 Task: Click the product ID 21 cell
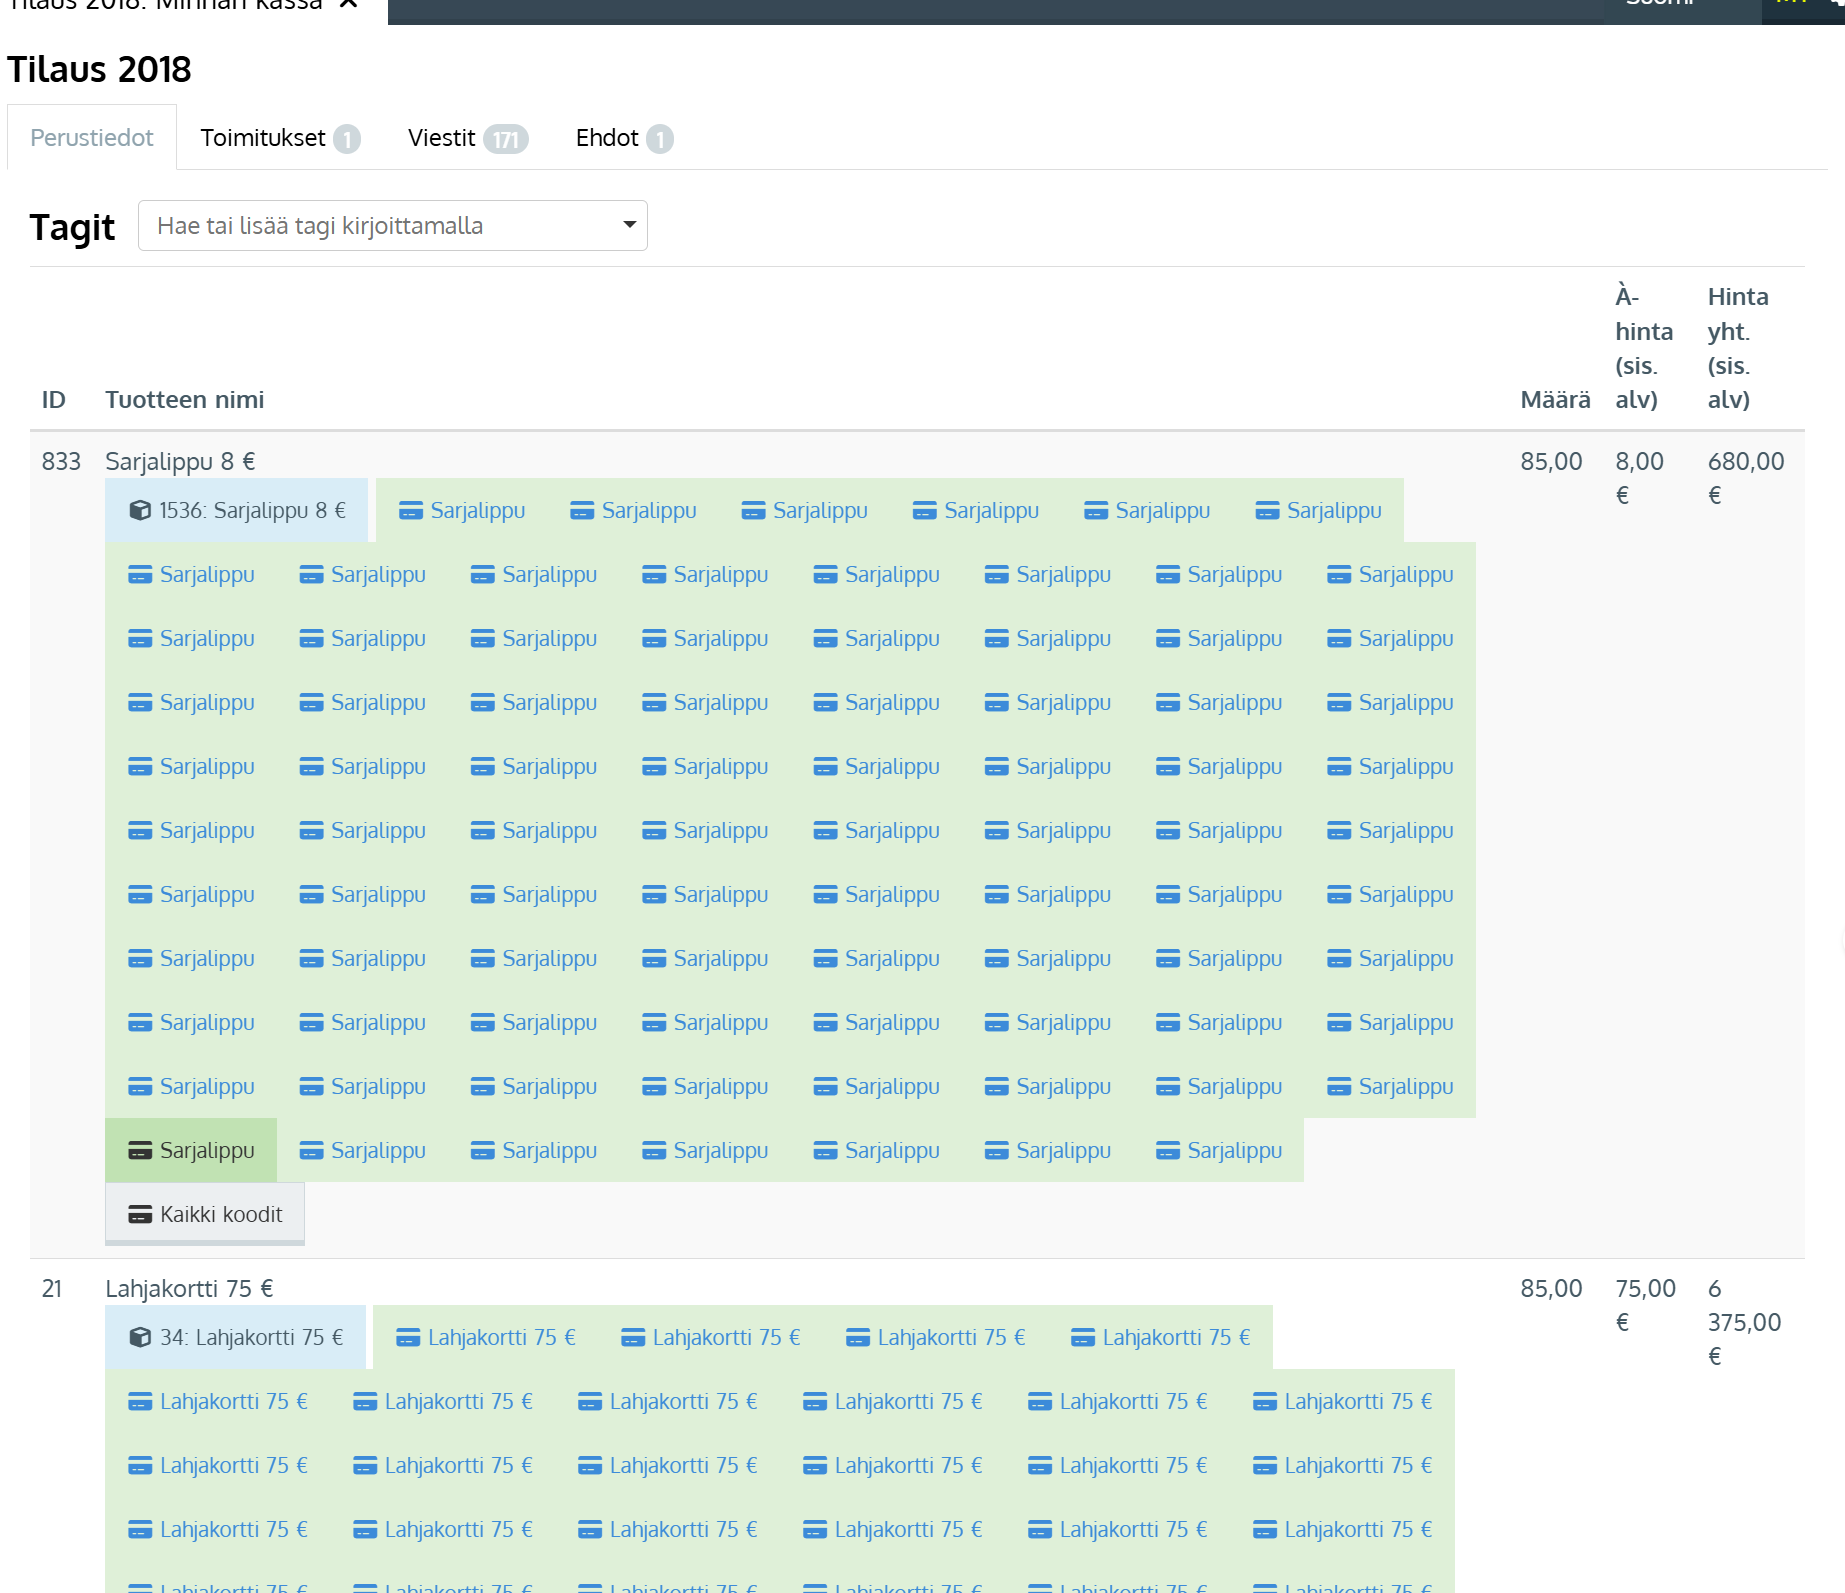click(52, 1289)
